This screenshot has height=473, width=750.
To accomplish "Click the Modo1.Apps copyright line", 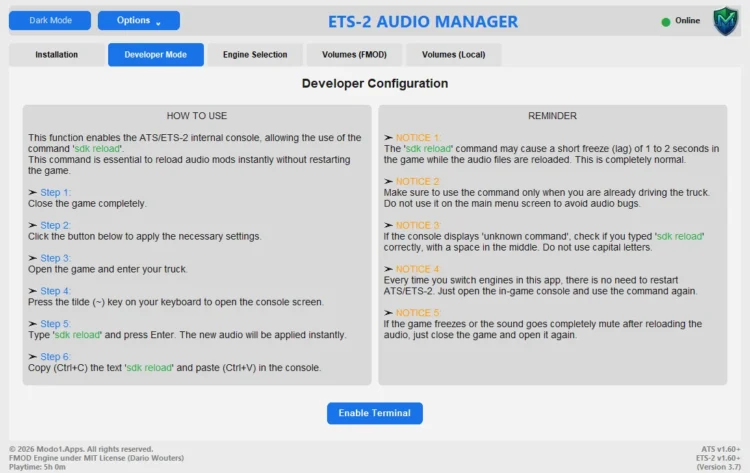I will coord(81,449).
